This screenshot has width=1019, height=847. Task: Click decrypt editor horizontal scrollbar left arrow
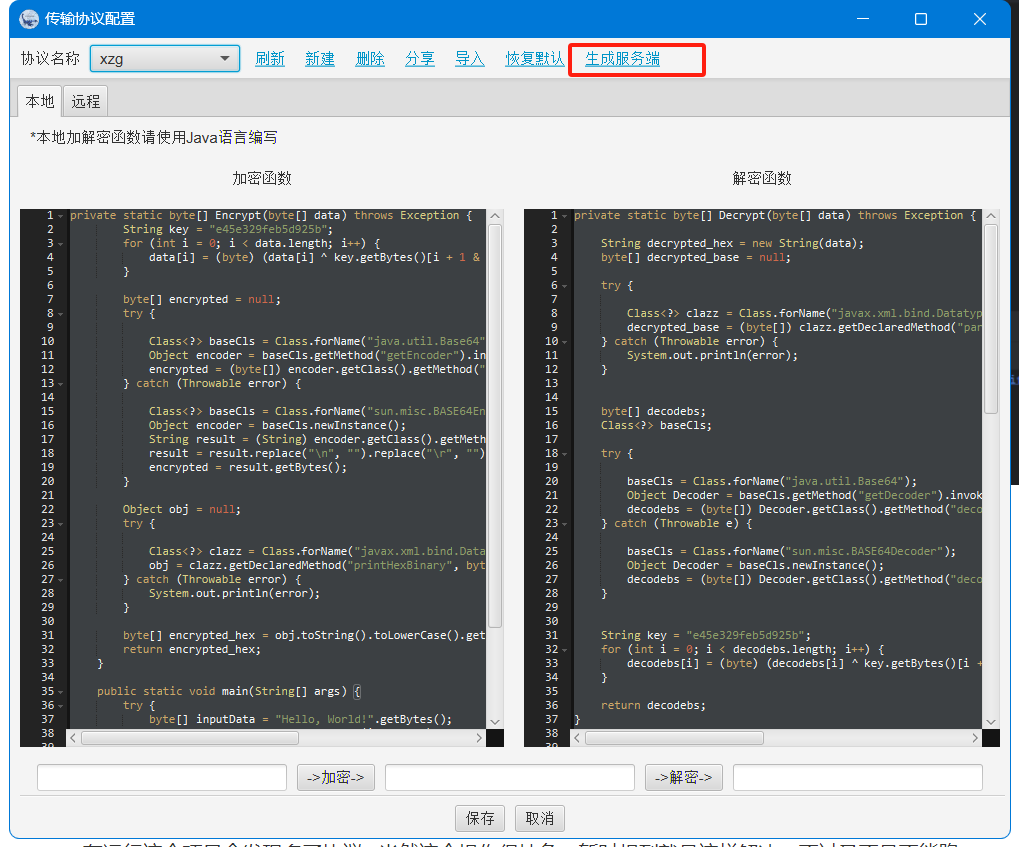pos(577,738)
